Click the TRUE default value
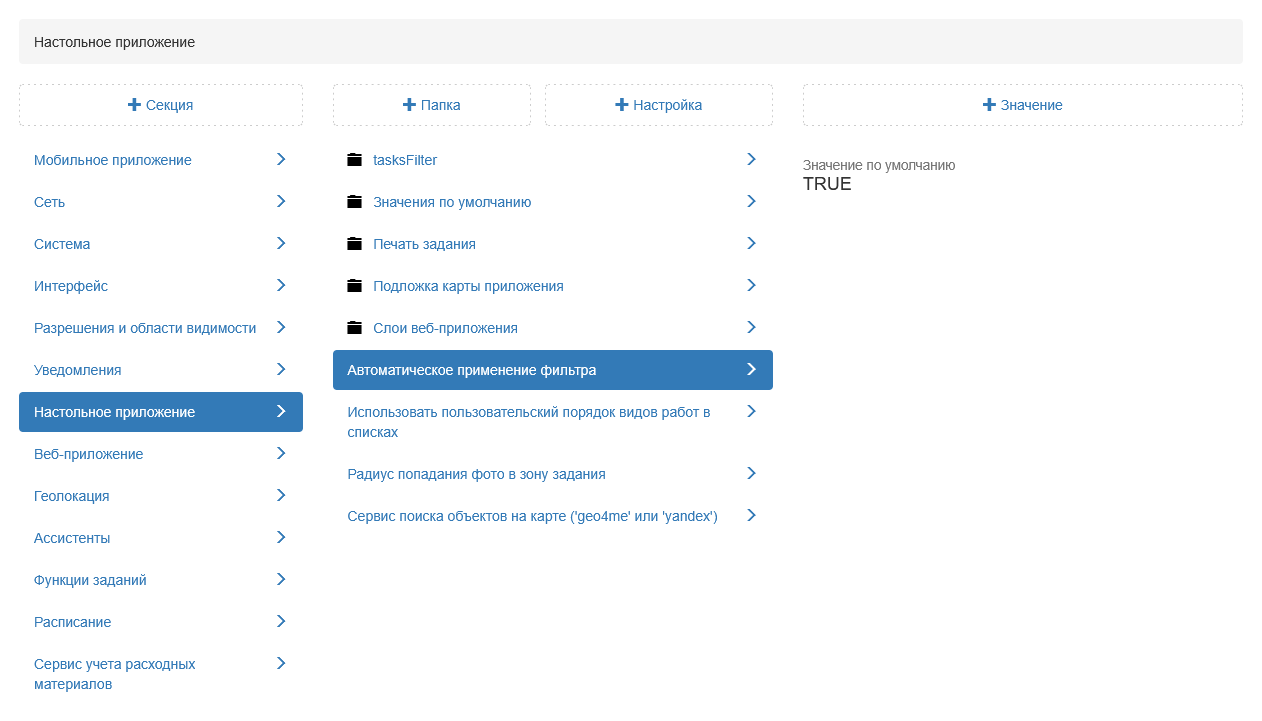 (x=827, y=184)
